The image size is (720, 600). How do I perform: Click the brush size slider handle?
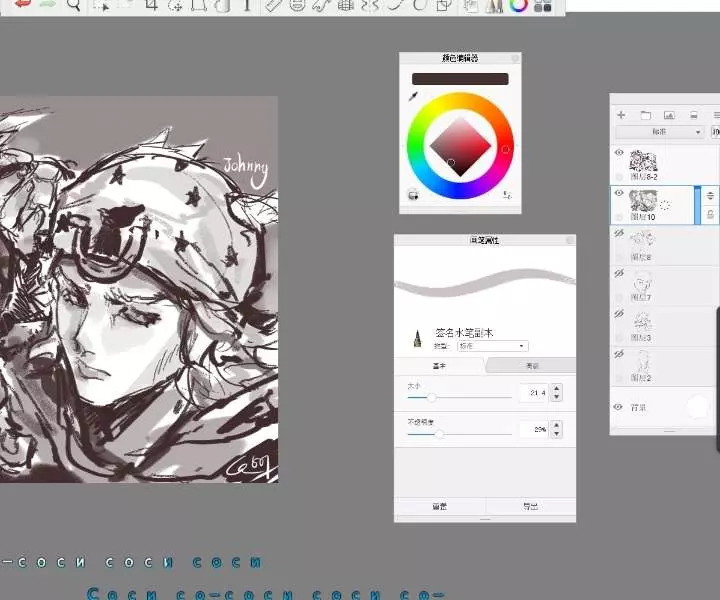click(x=432, y=398)
